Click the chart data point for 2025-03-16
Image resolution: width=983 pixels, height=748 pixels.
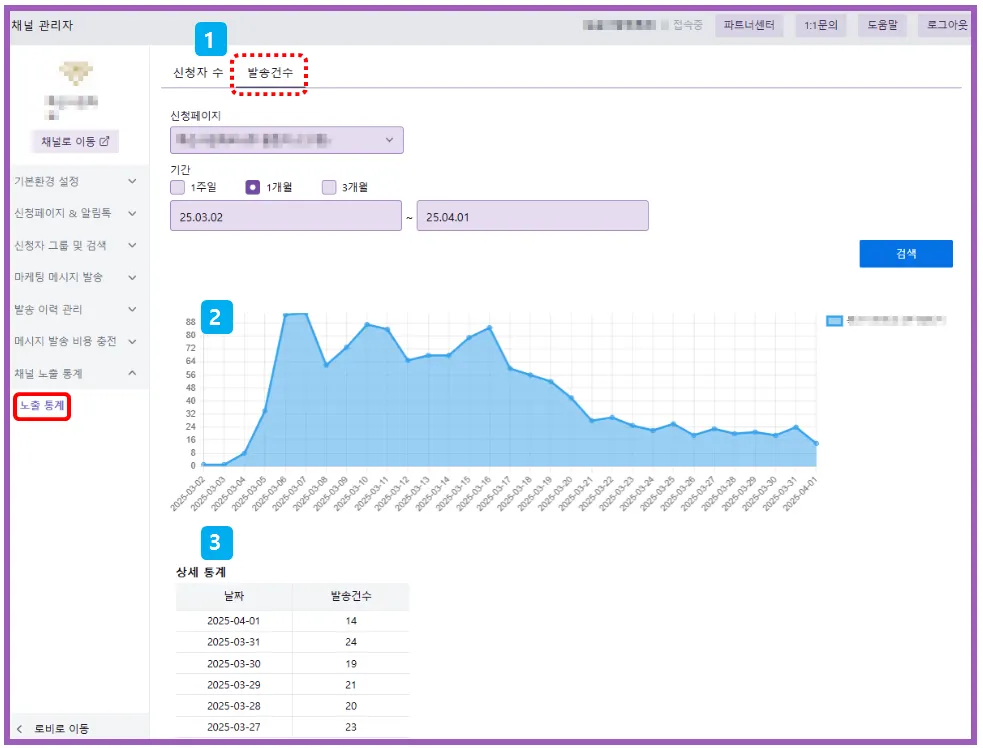[x=490, y=328]
